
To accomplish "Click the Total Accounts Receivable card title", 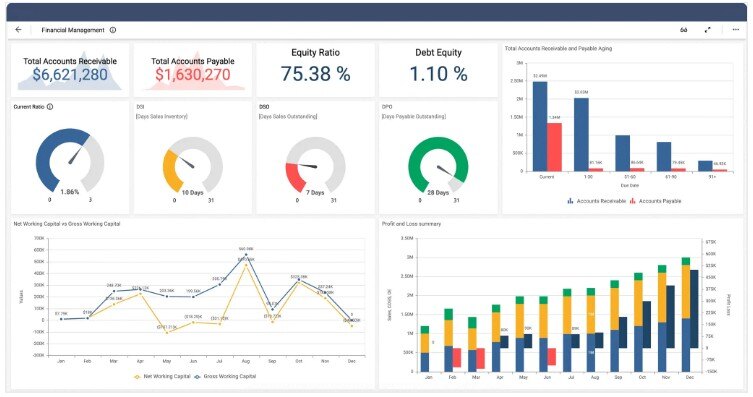I will pos(70,61).
